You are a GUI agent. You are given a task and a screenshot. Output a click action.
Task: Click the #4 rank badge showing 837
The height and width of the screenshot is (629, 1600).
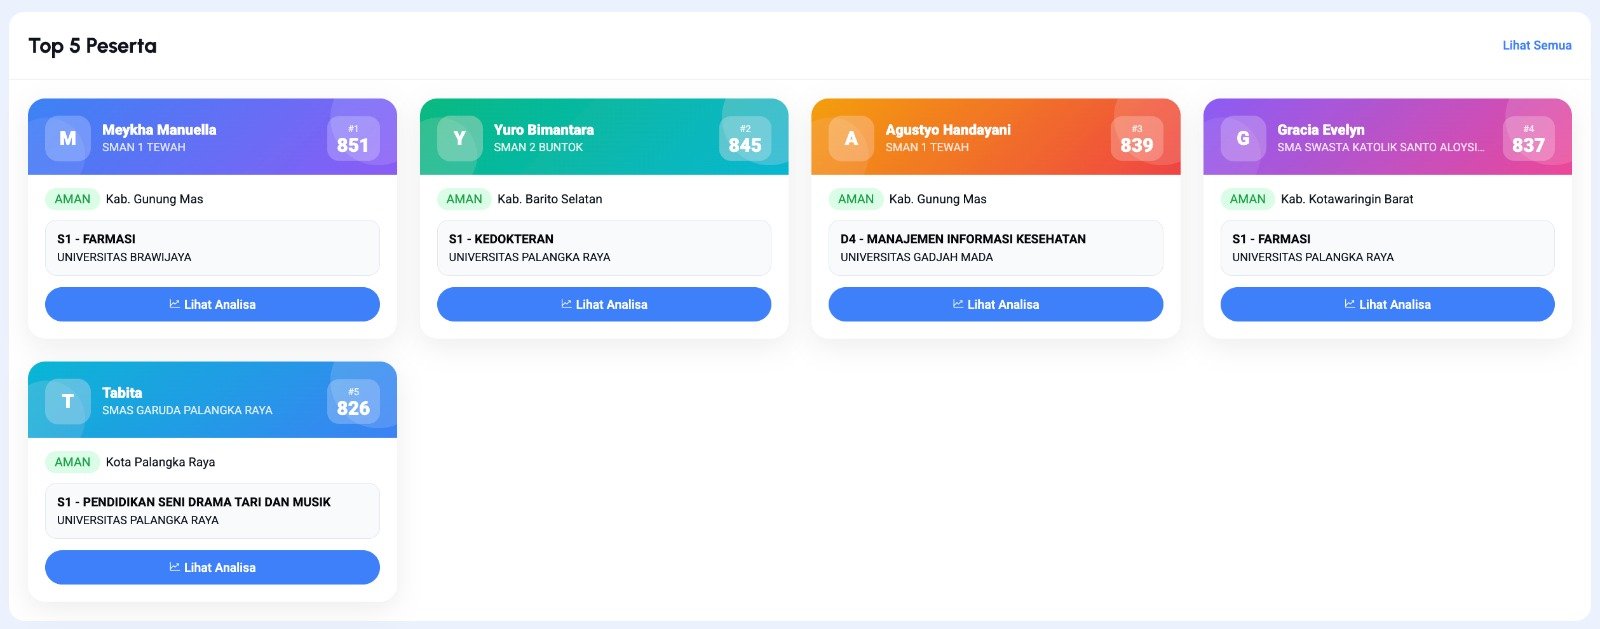(1528, 139)
